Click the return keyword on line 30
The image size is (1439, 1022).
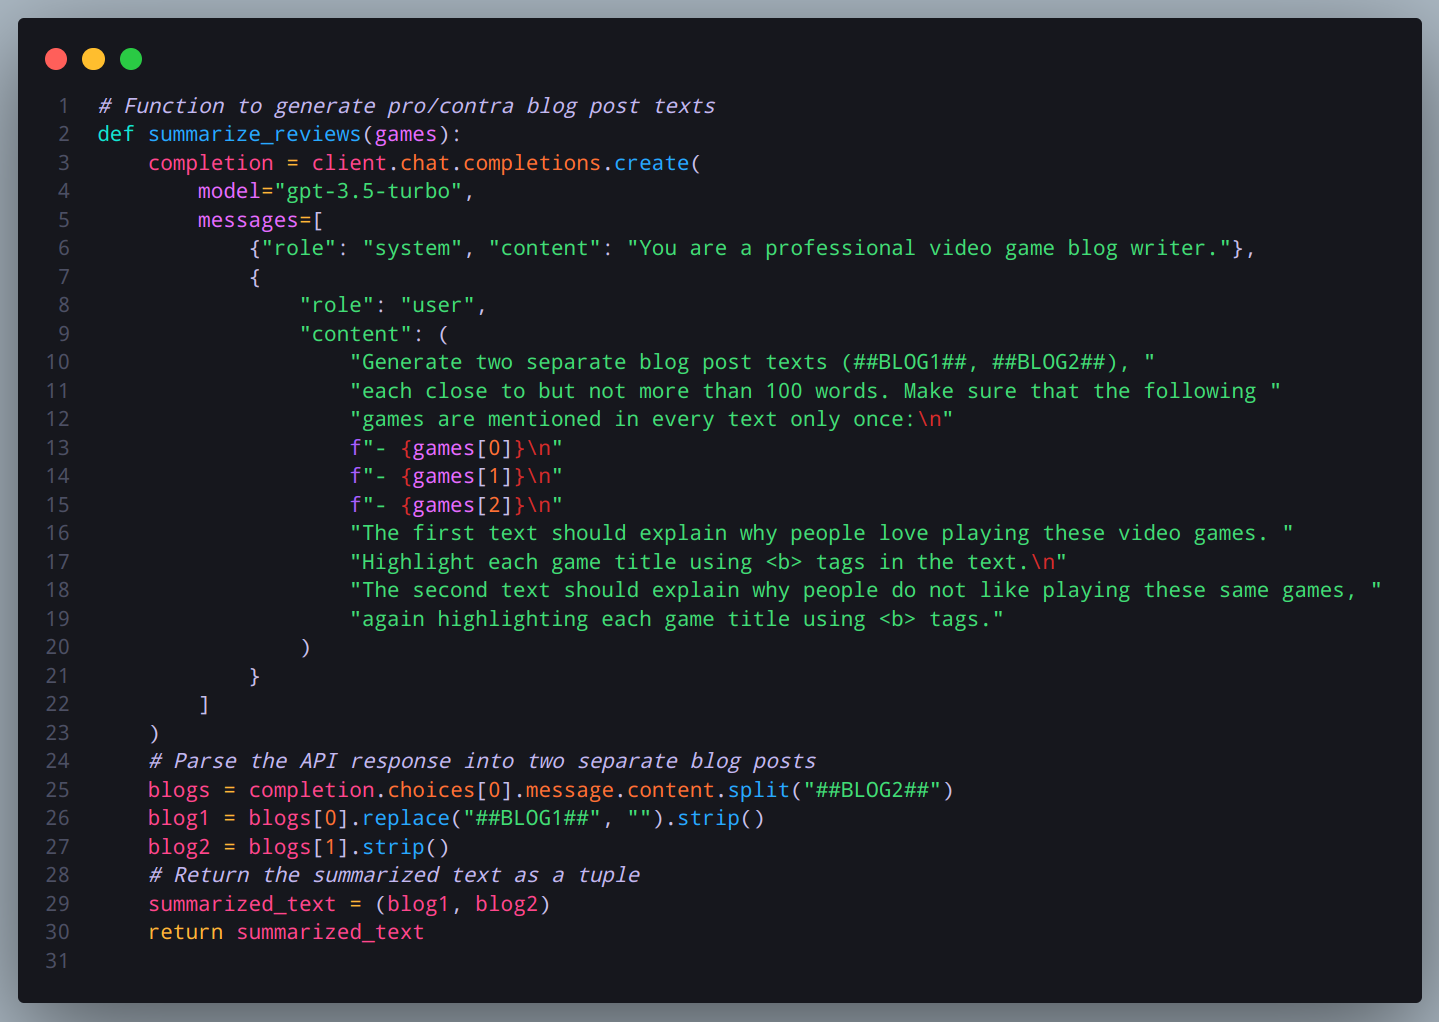point(185,932)
